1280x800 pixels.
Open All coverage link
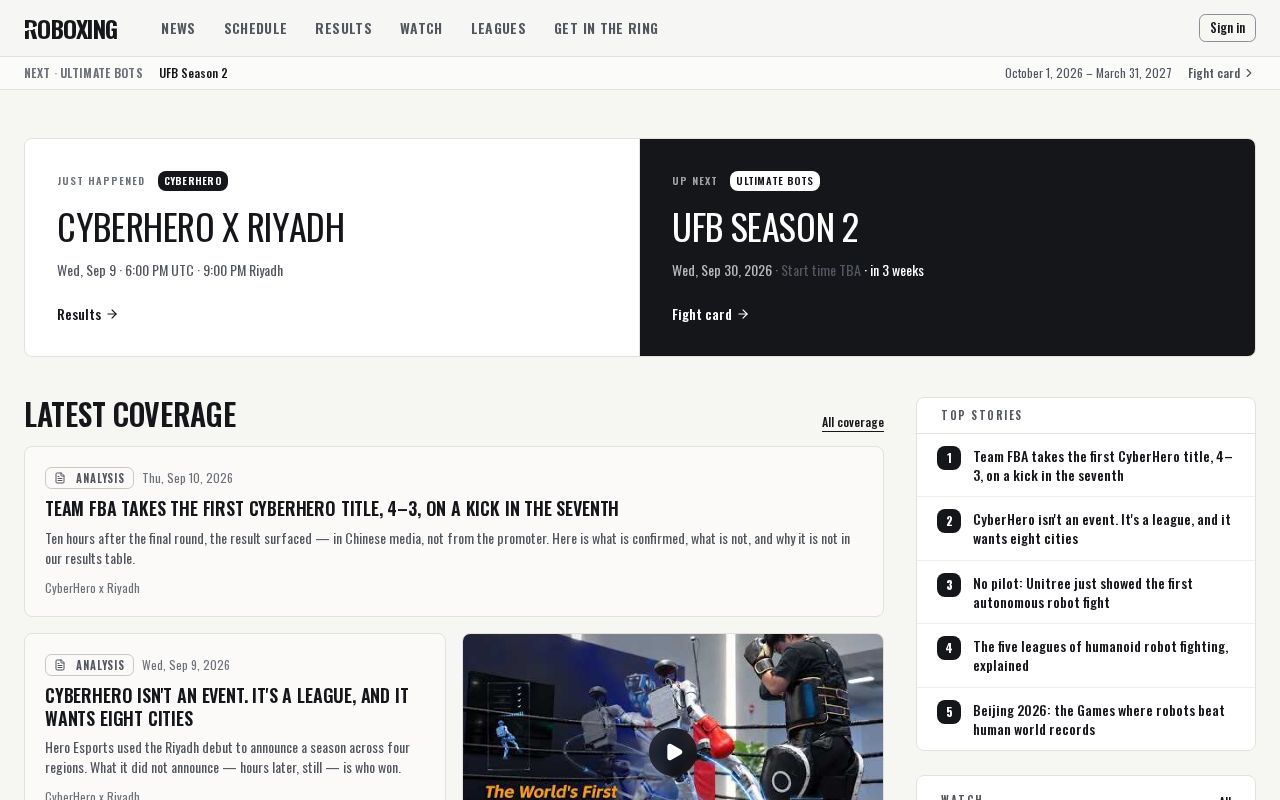[x=853, y=422]
